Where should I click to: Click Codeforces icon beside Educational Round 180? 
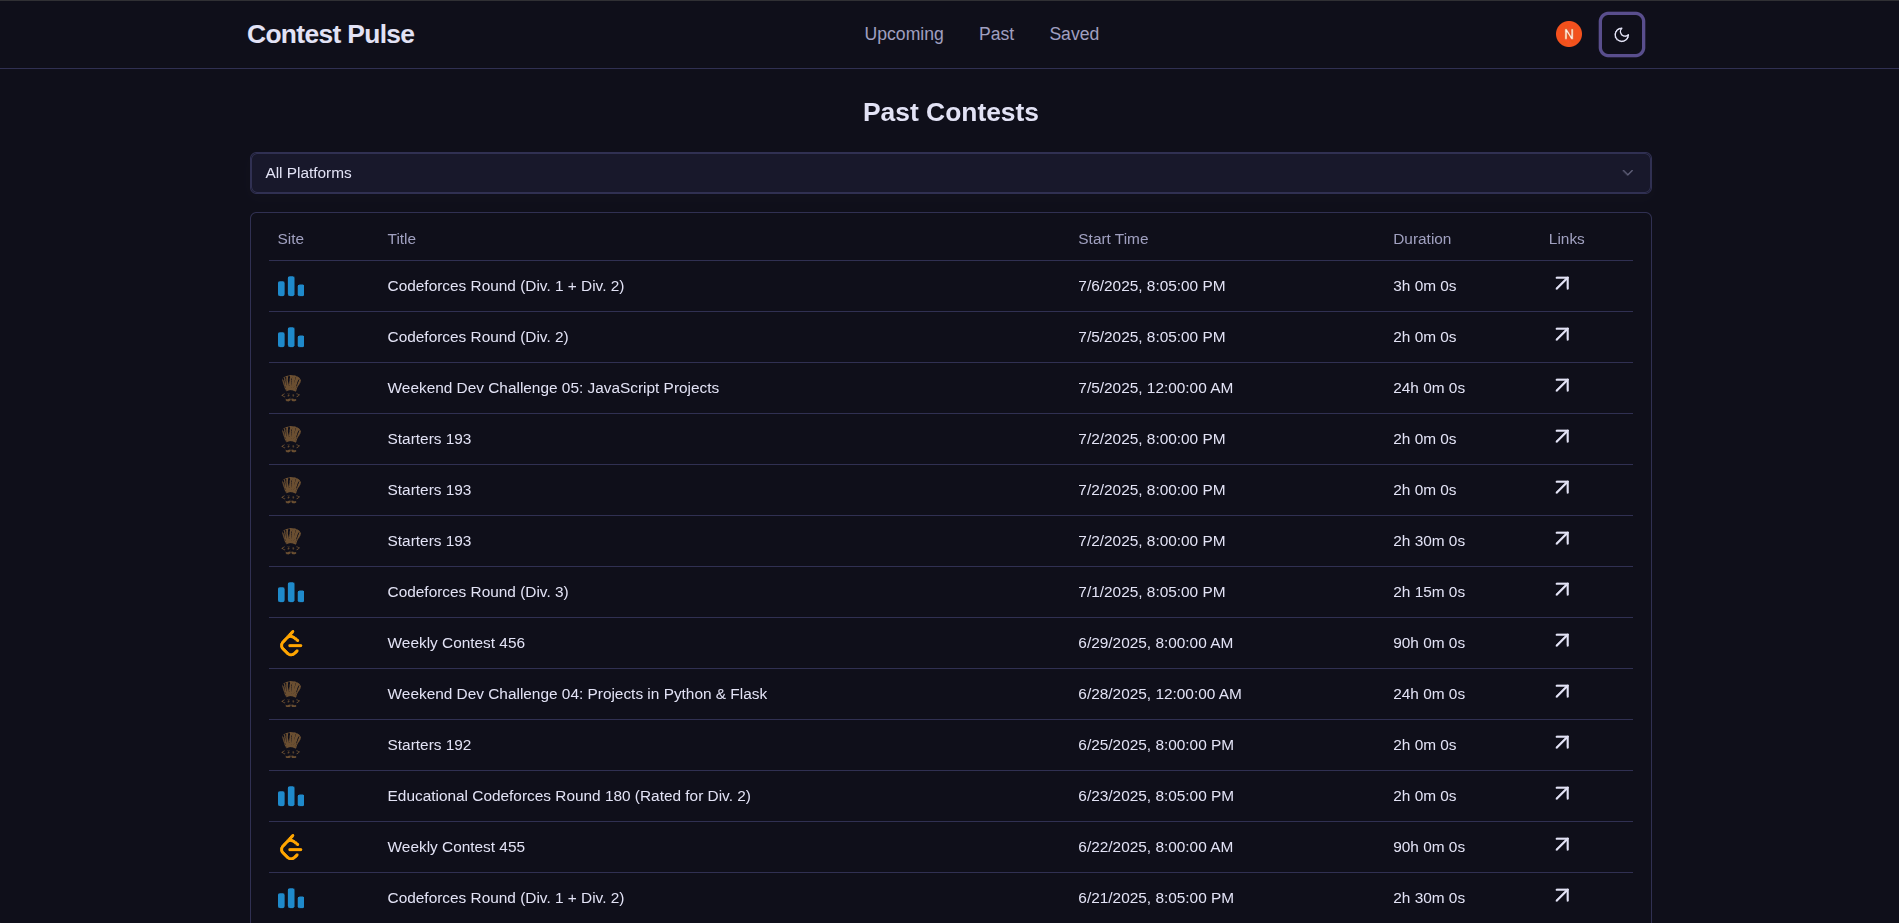point(291,796)
